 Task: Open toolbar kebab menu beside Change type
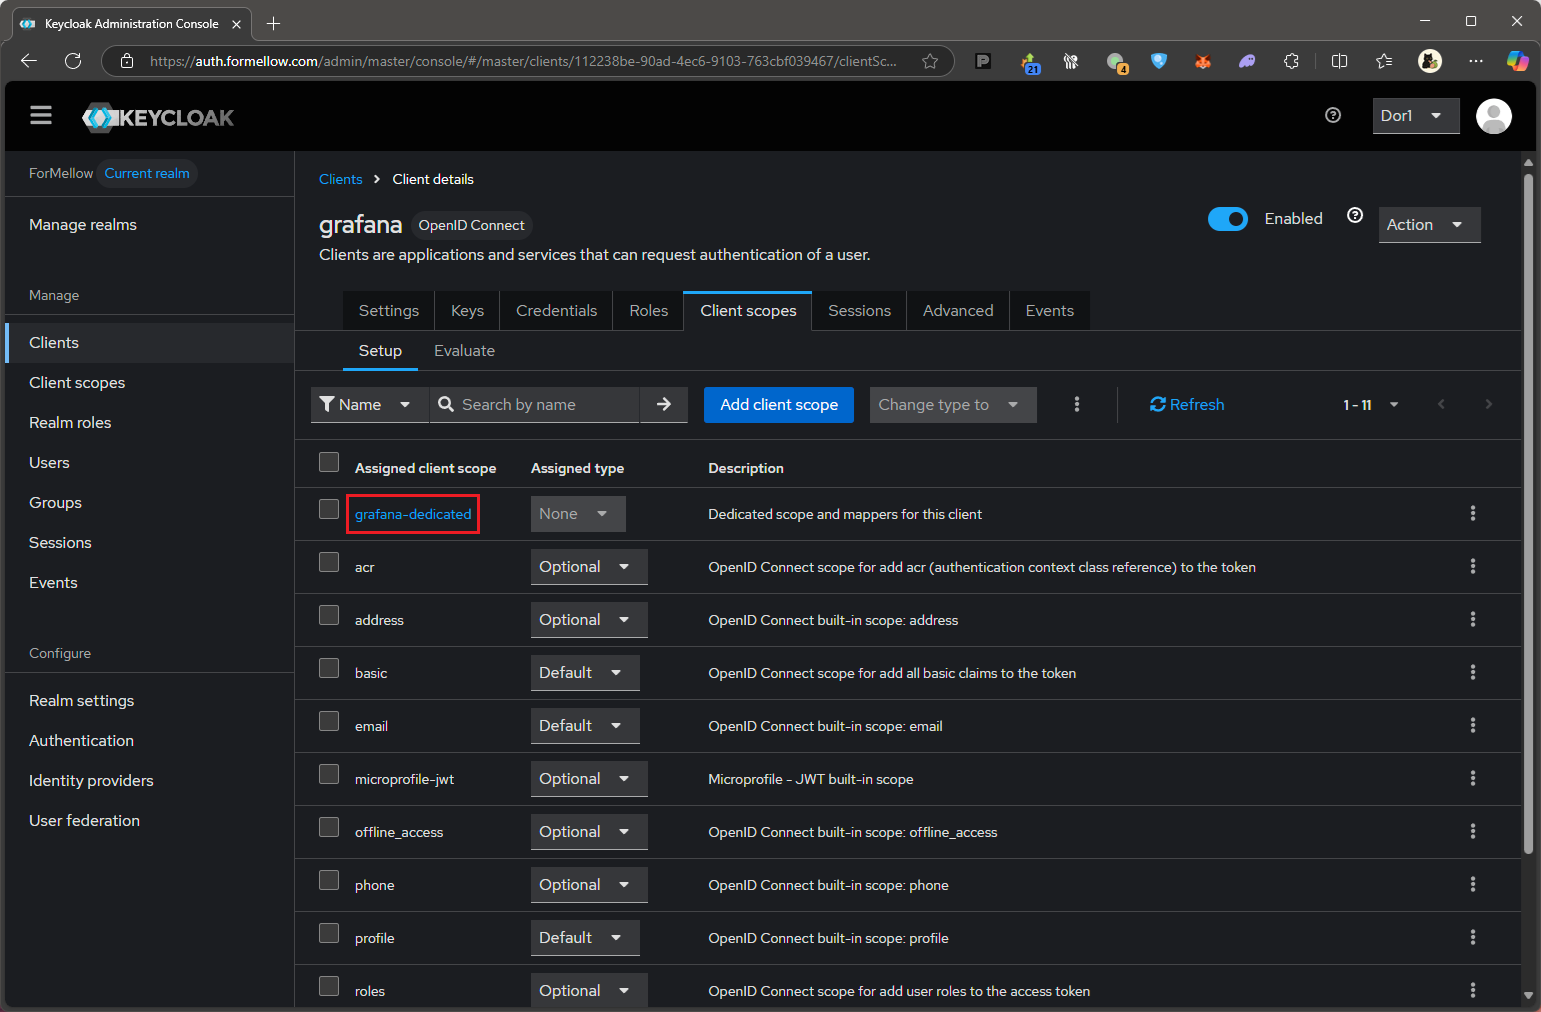click(x=1077, y=404)
